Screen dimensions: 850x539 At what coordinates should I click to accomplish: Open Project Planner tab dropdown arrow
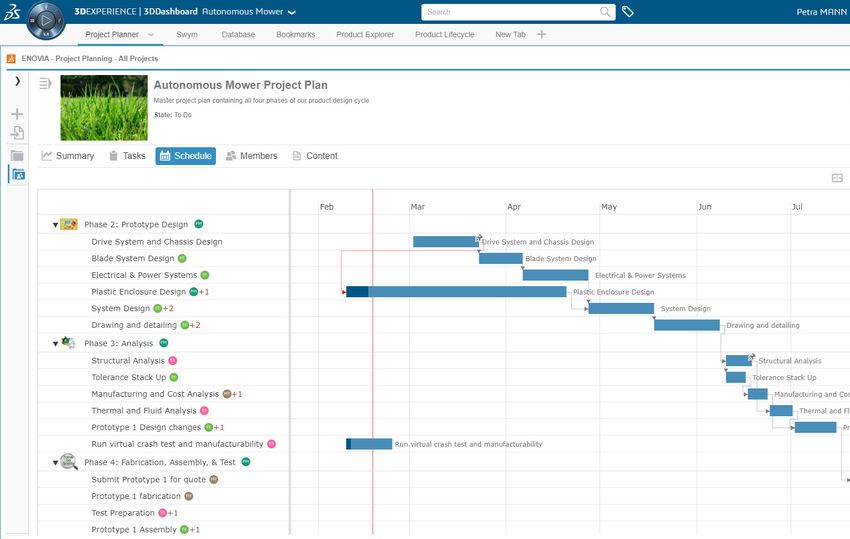coord(151,34)
